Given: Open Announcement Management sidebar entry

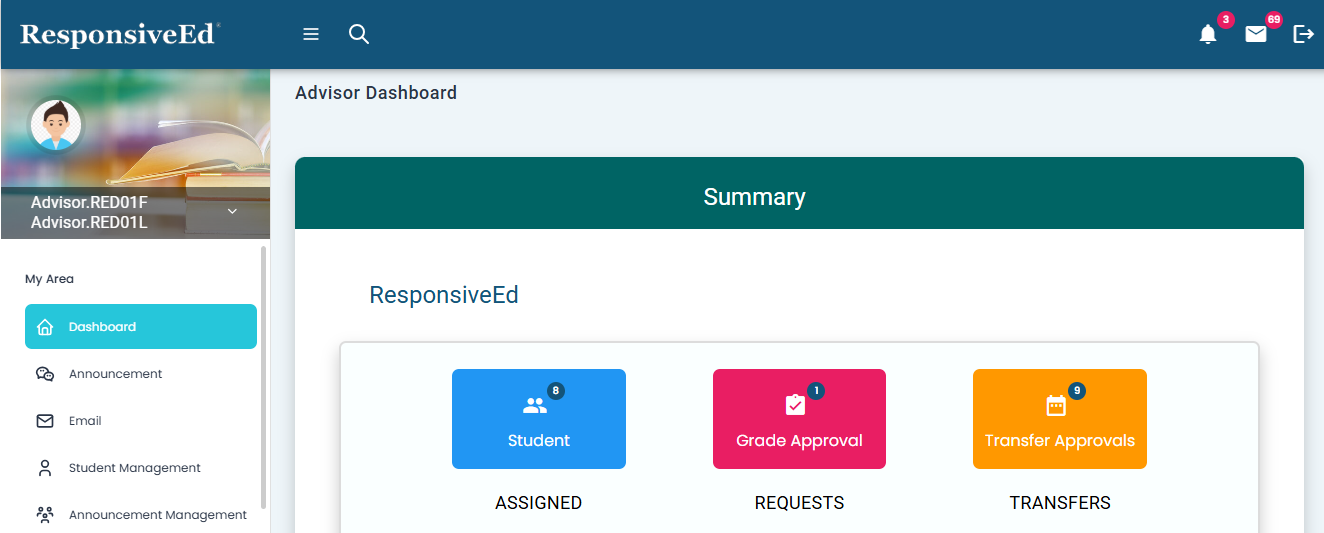Looking at the screenshot, I should coord(157,515).
